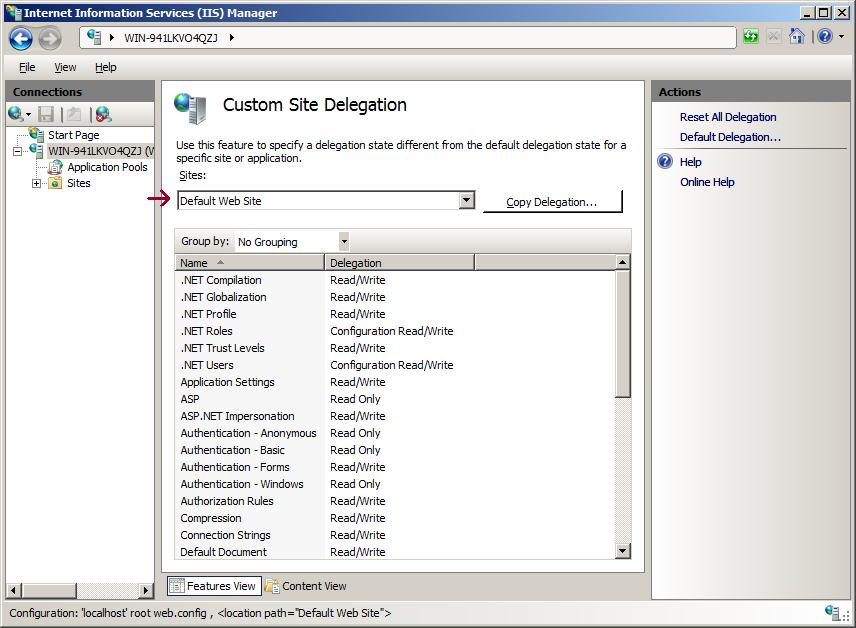Select the Compression row
The height and width of the screenshot is (628, 856).
[395, 518]
